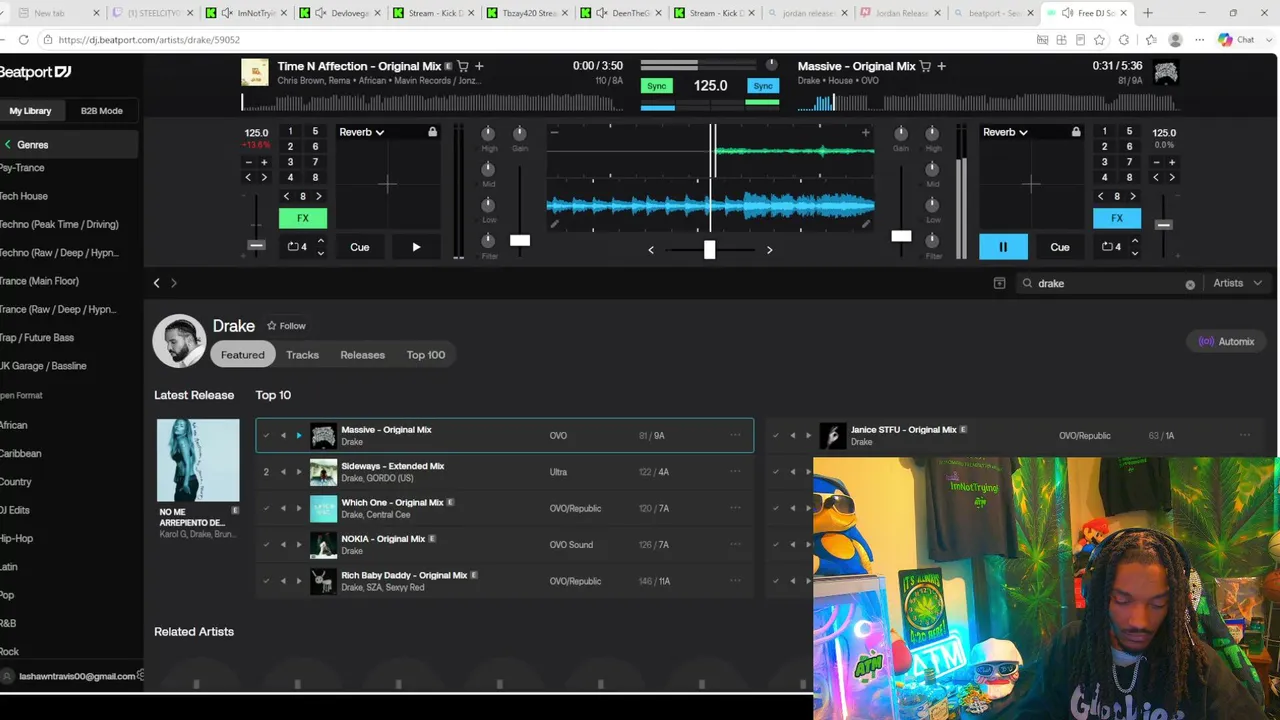Toggle right deck loop button
This screenshot has width=1280, height=720.
pyautogui.click(x=1111, y=247)
